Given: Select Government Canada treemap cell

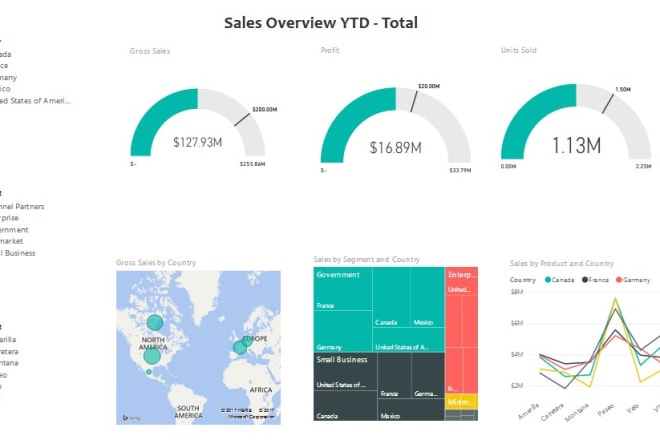Looking at the screenshot, I should click(391, 297).
